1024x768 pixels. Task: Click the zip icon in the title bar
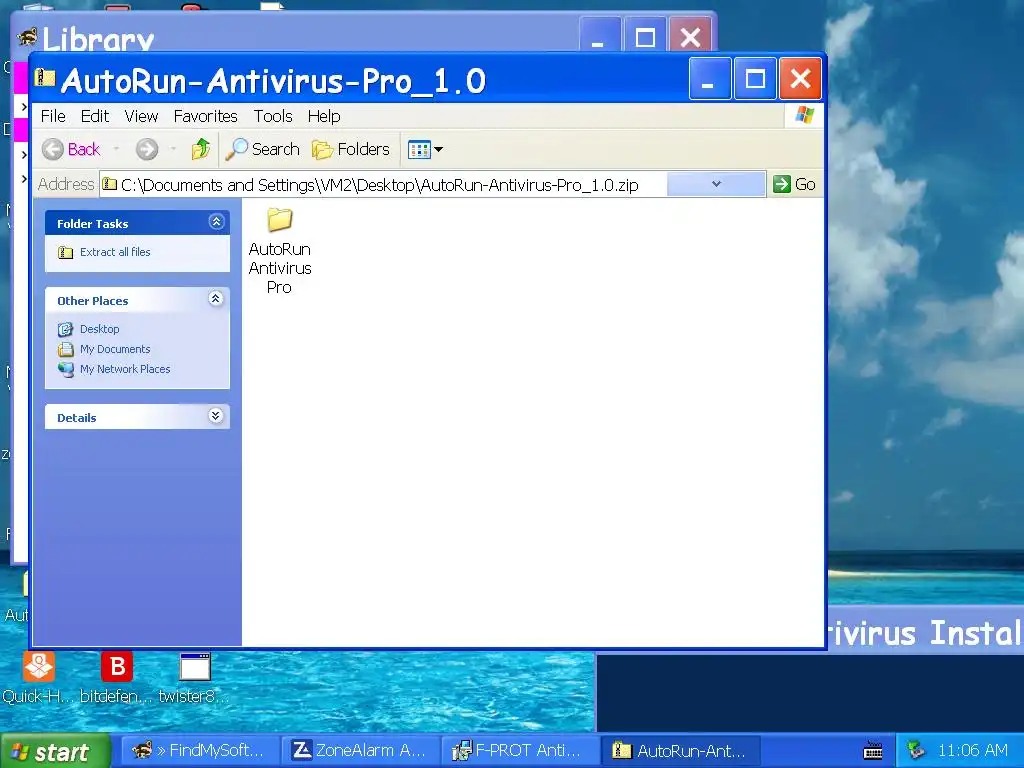point(45,78)
